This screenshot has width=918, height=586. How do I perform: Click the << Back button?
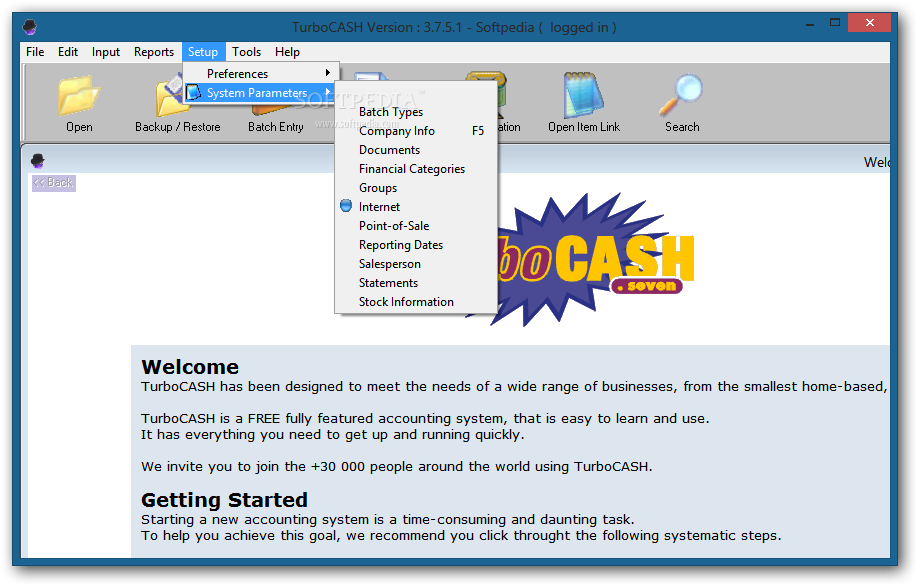tap(54, 183)
